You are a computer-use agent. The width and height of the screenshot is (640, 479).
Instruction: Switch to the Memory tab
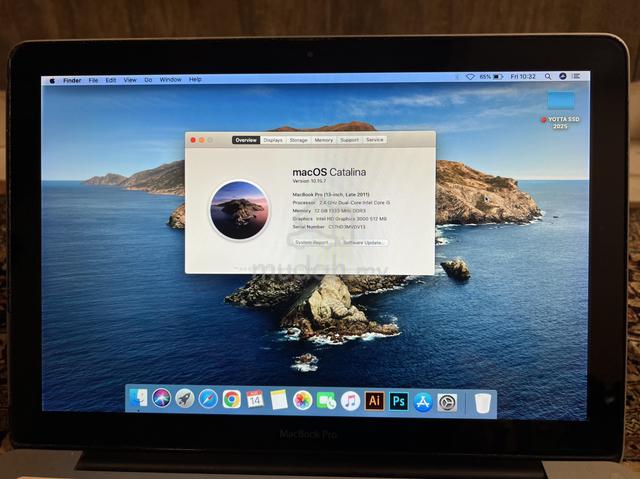point(324,140)
